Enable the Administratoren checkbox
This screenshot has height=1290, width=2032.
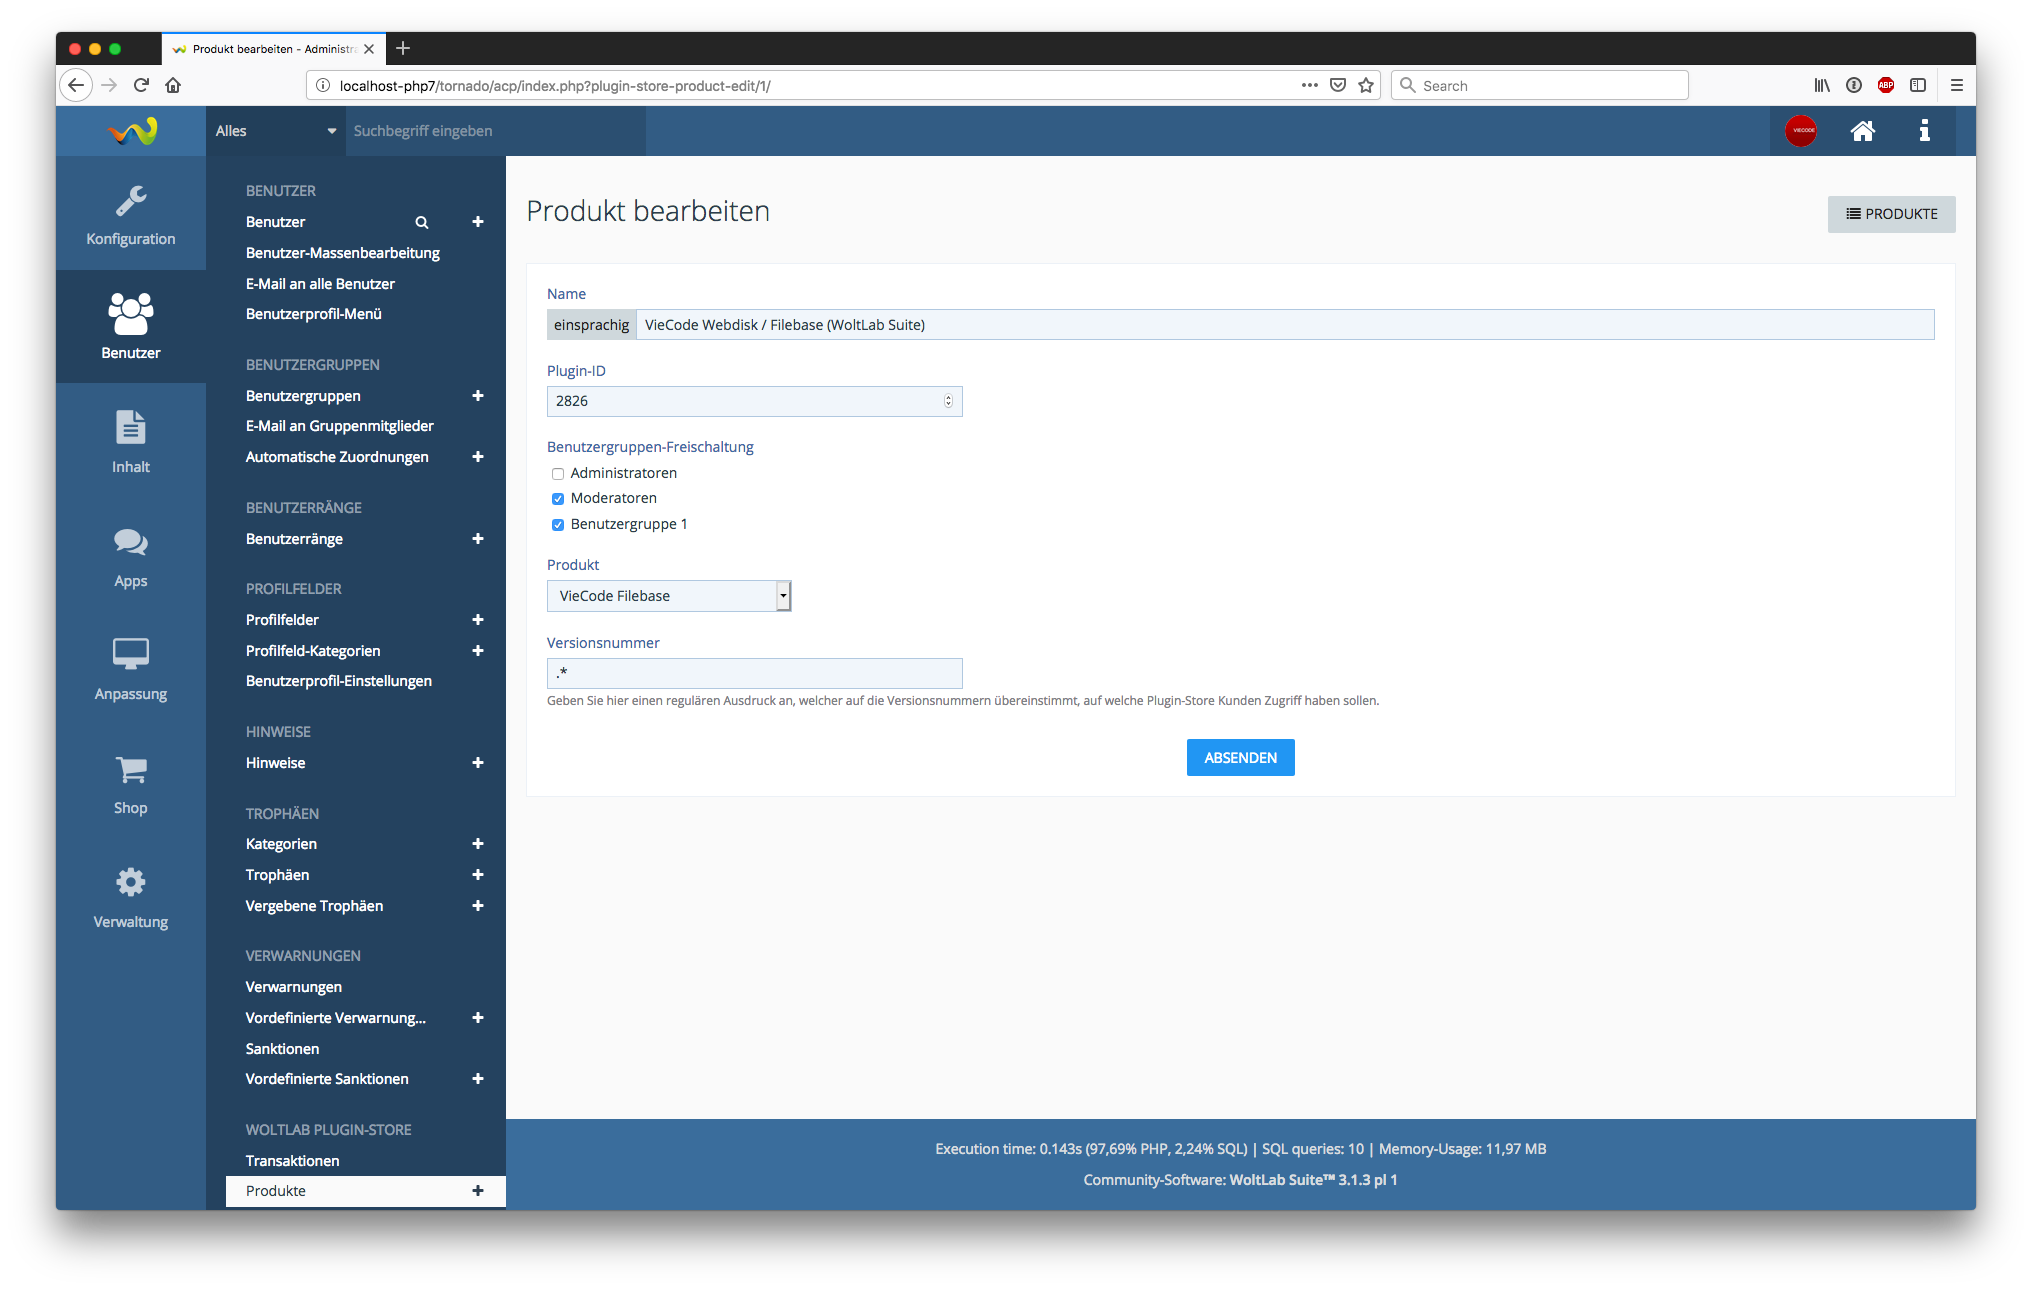pos(558,474)
